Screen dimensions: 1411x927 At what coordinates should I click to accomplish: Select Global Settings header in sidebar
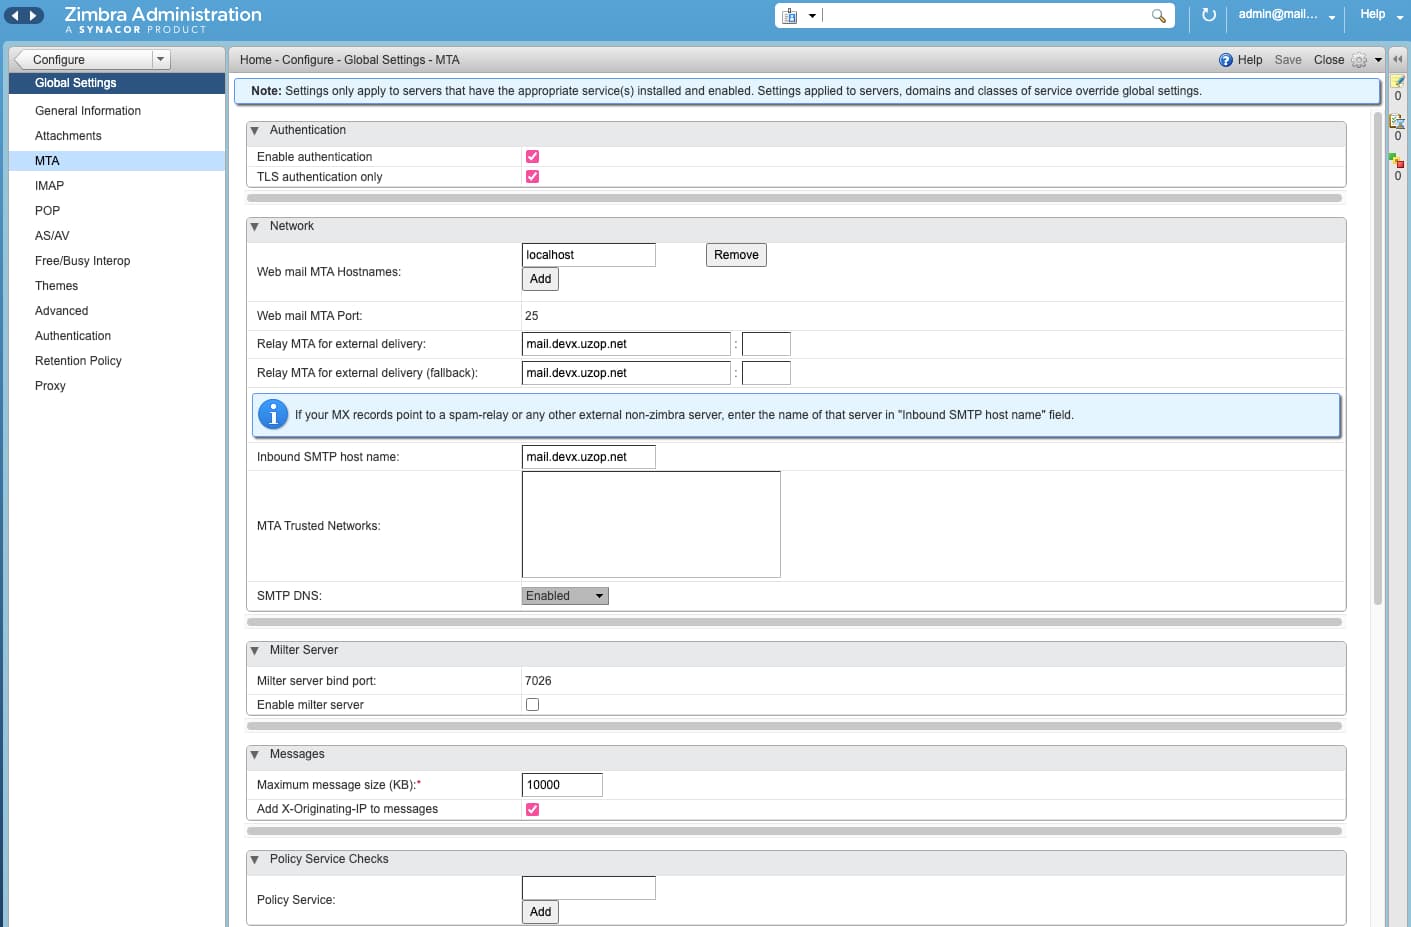tap(116, 83)
